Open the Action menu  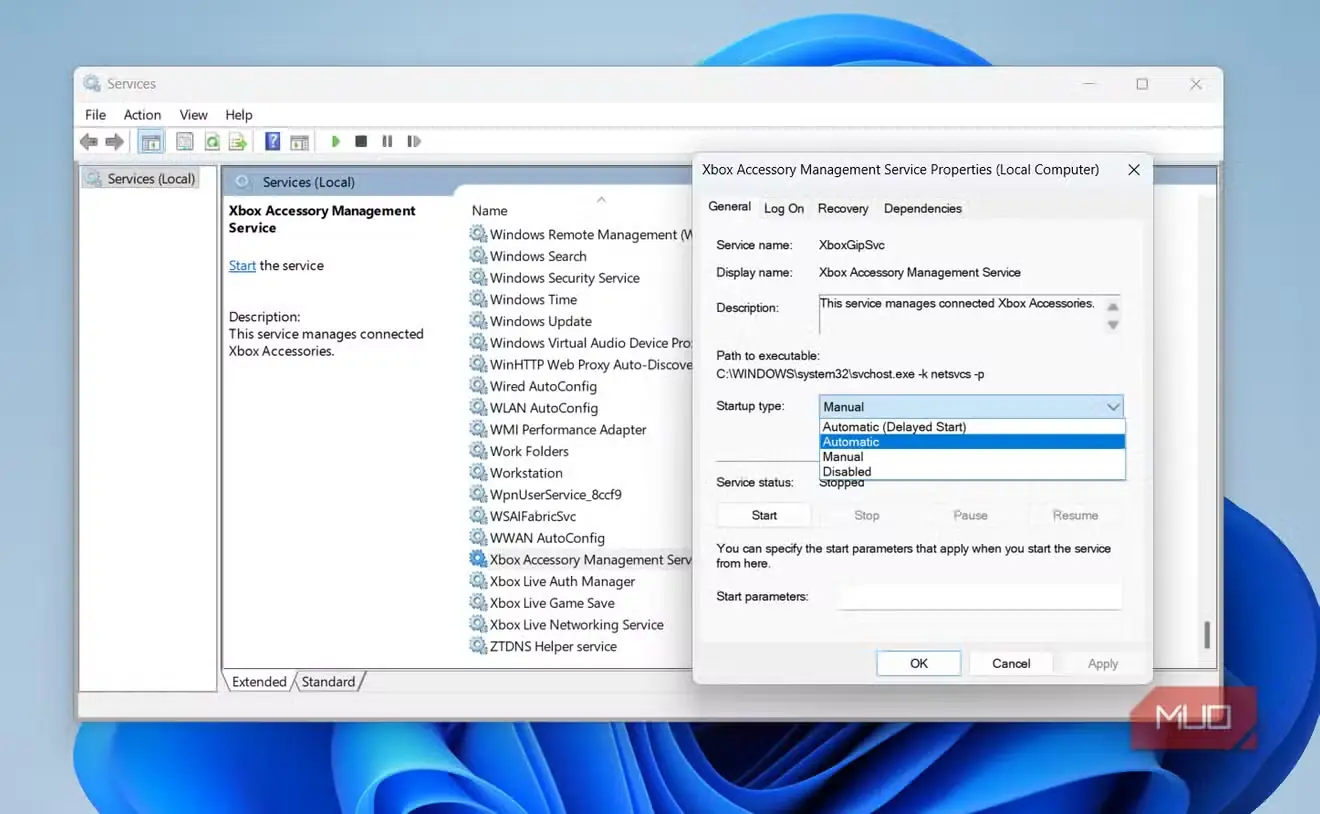[x=142, y=115]
